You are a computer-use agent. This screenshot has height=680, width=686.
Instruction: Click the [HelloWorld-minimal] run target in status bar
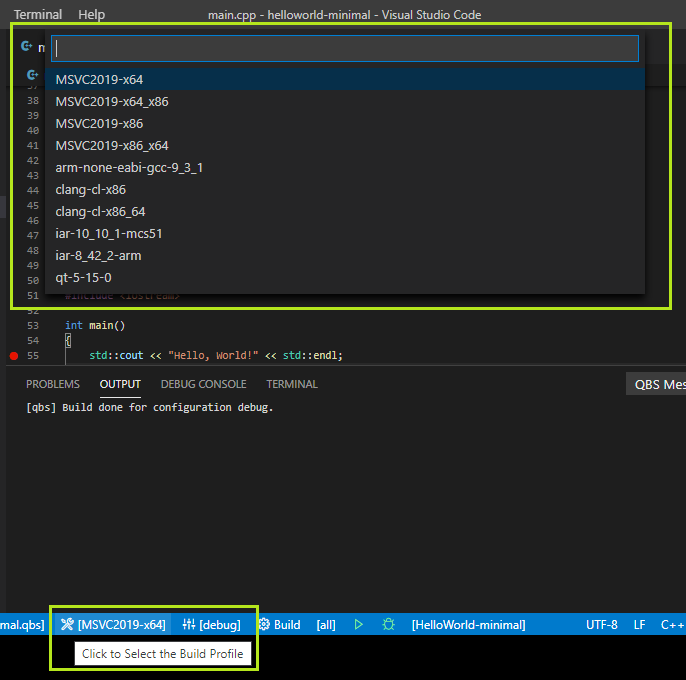tap(468, 625)
